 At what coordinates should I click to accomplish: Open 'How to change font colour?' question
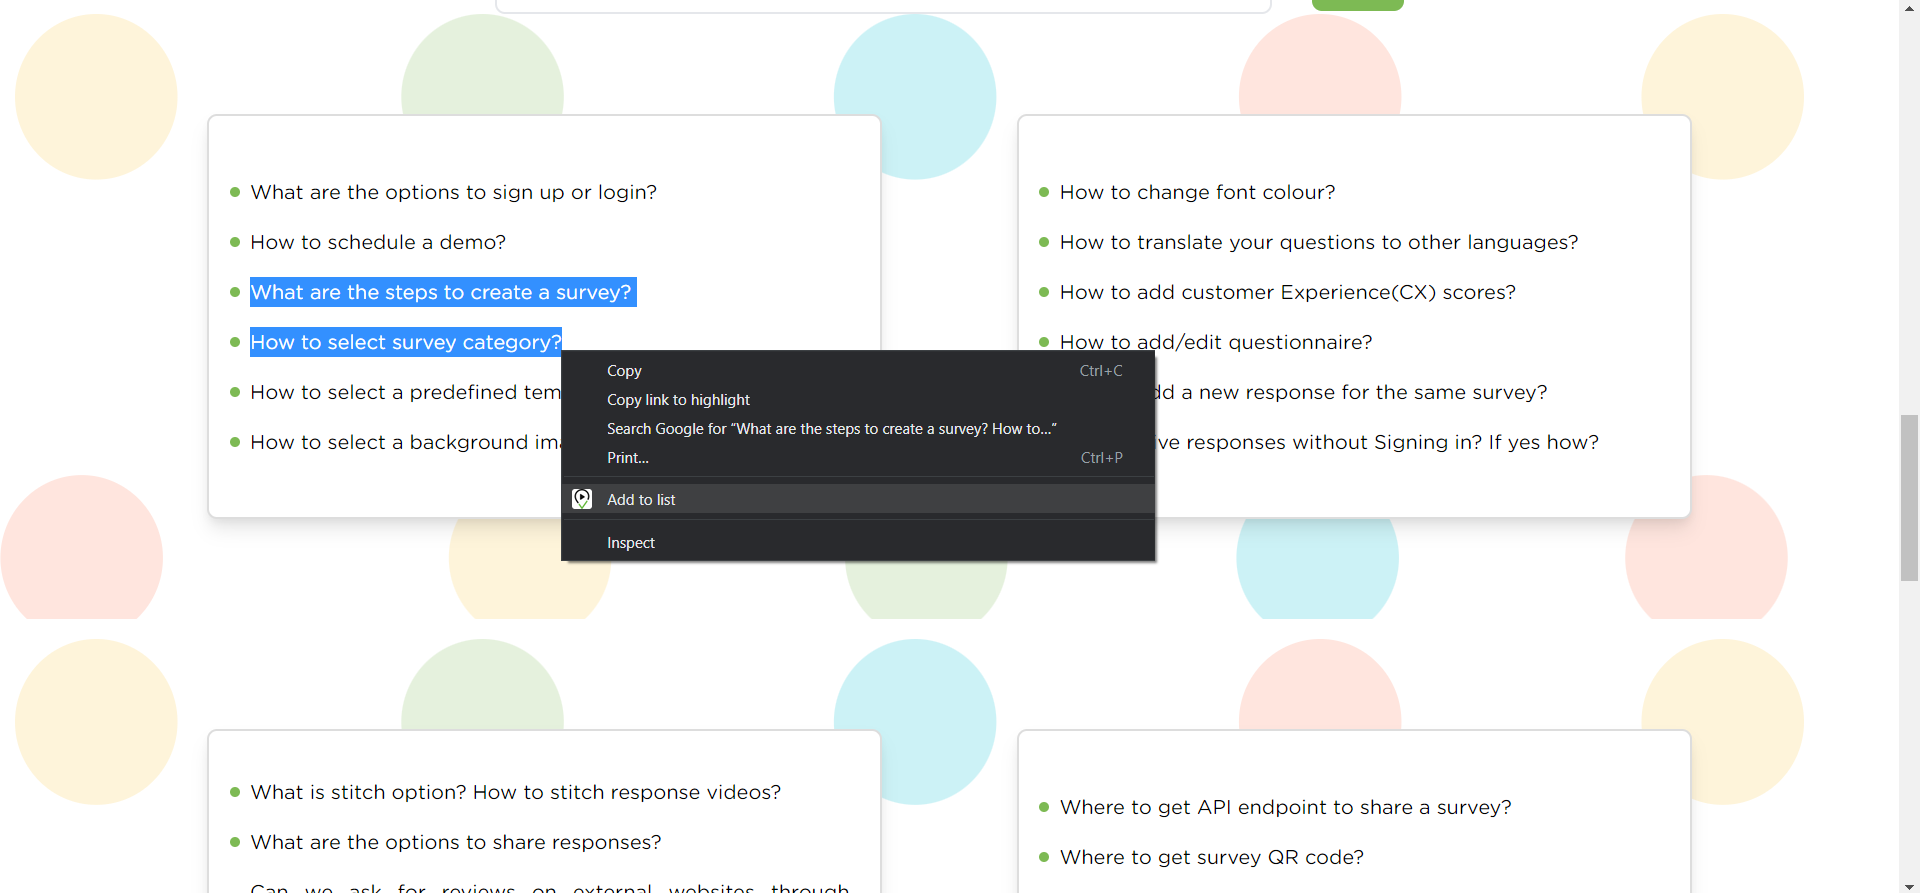point(1197,192)
